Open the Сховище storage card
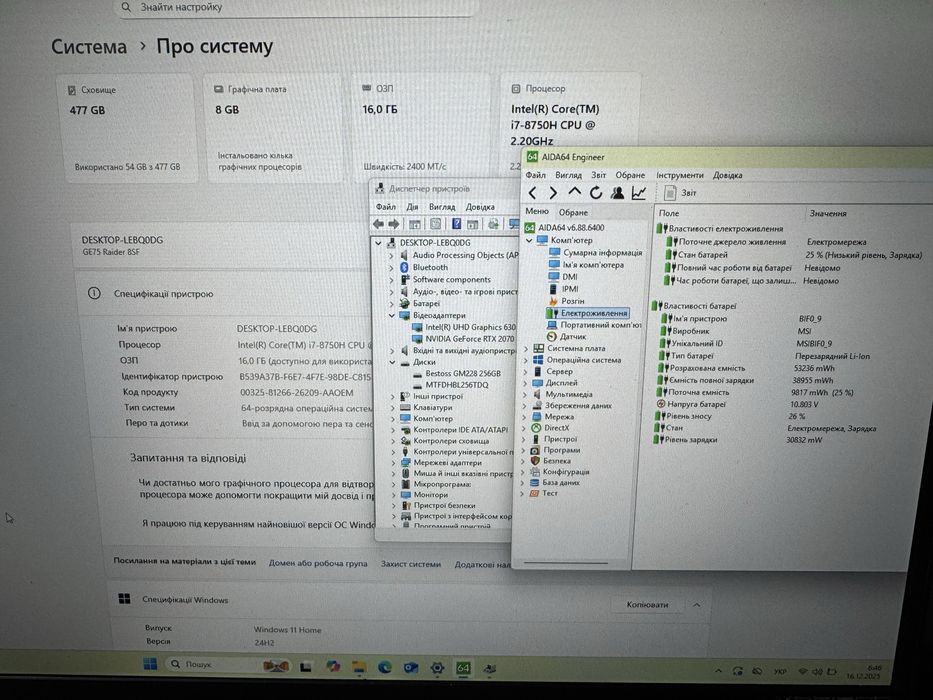933x700 pixels. (127, 127)
